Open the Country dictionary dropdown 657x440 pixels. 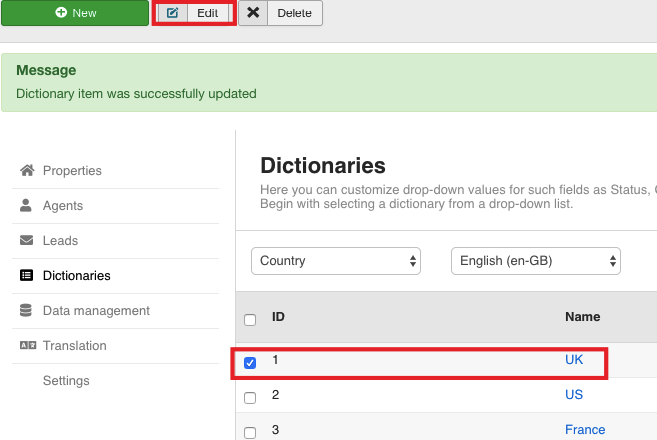coord(335,261)
